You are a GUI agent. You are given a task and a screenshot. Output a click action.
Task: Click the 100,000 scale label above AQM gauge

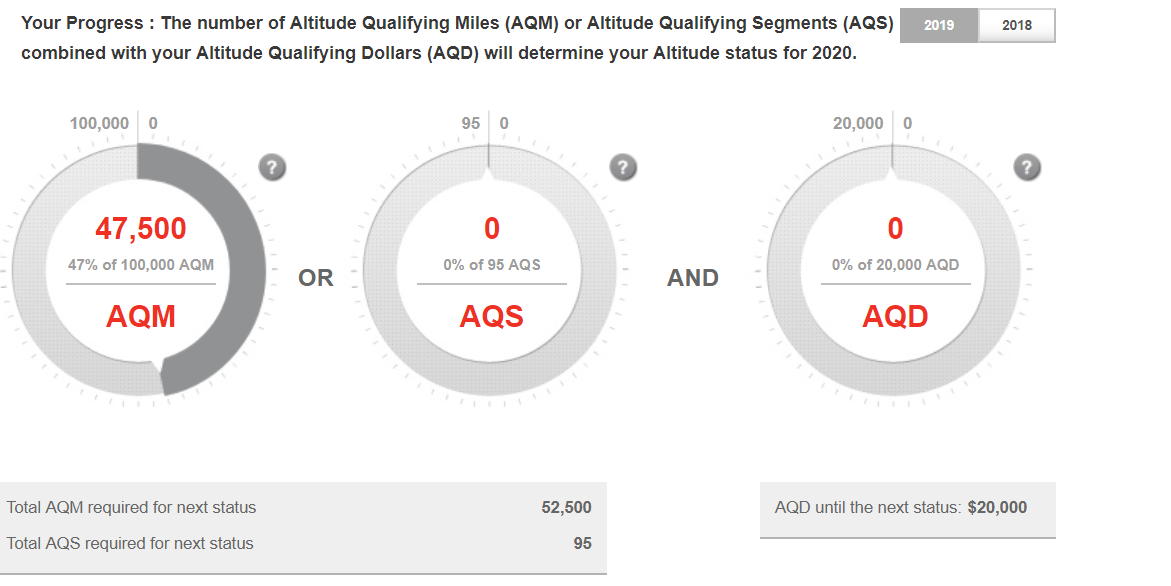pyautogui.click(x=99, y=123)
